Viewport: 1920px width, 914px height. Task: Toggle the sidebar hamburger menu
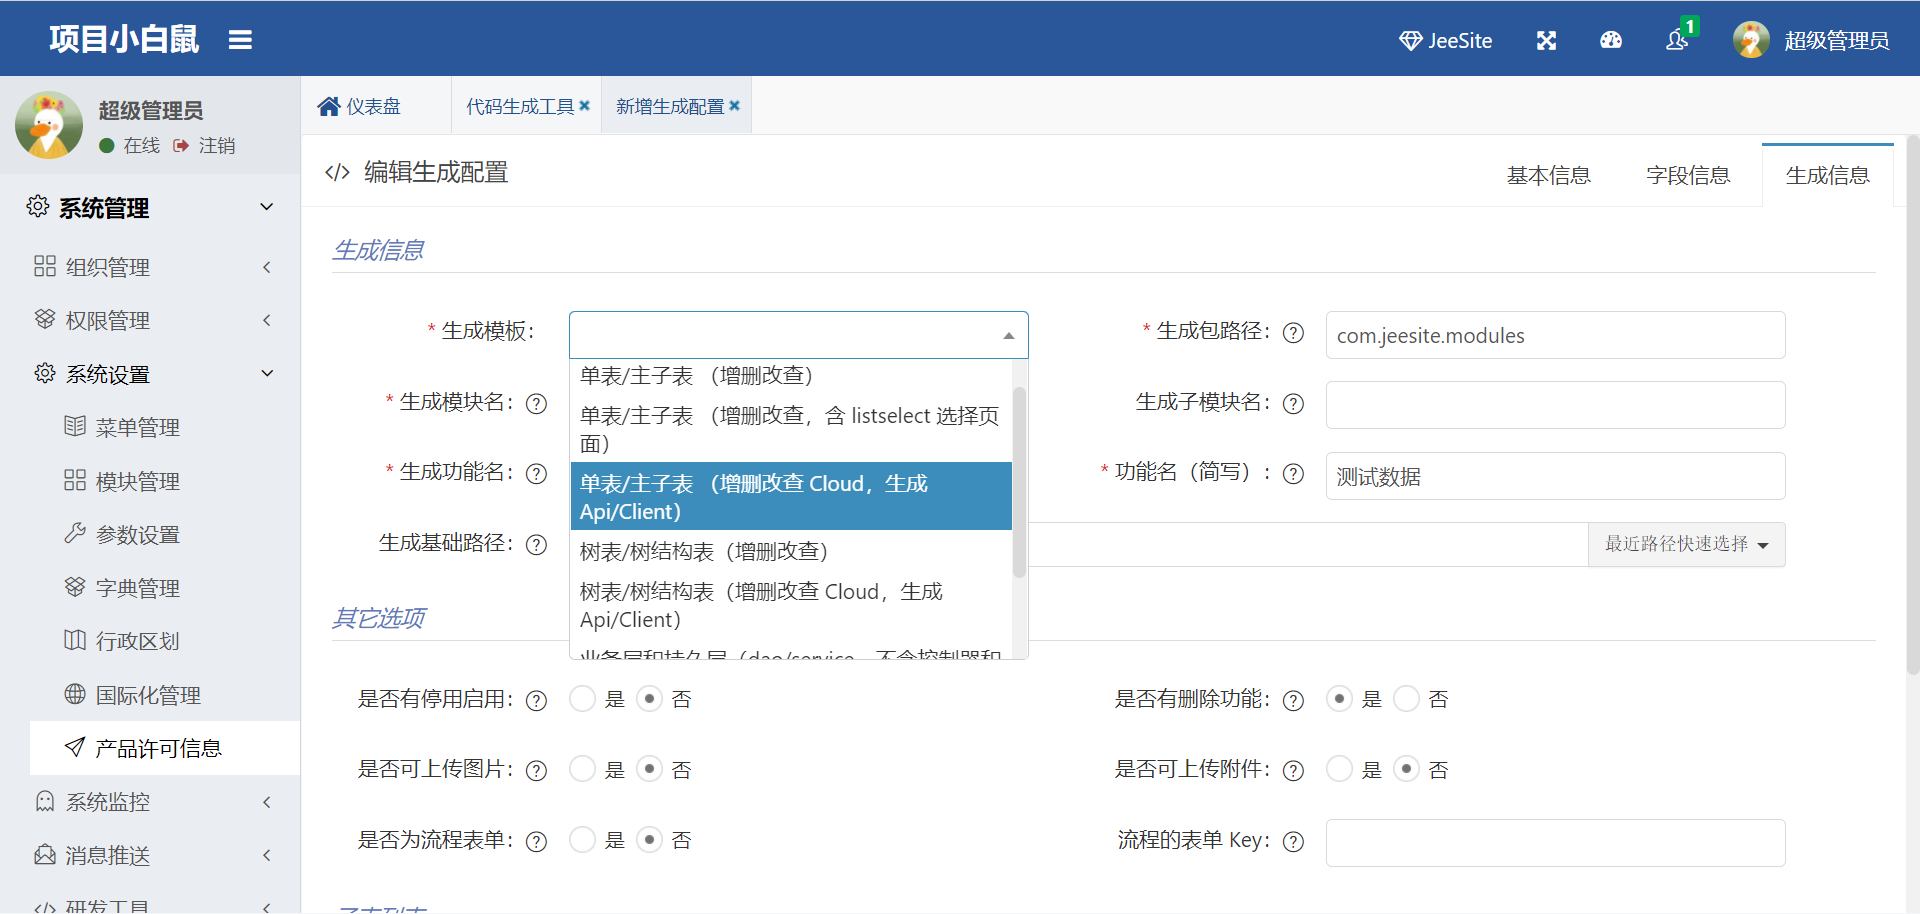pos(240,40)
